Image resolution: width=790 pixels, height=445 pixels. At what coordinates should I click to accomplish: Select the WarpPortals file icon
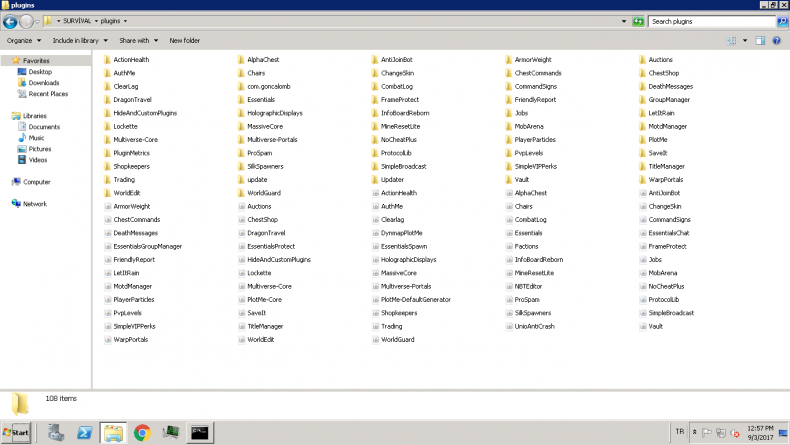108,340
